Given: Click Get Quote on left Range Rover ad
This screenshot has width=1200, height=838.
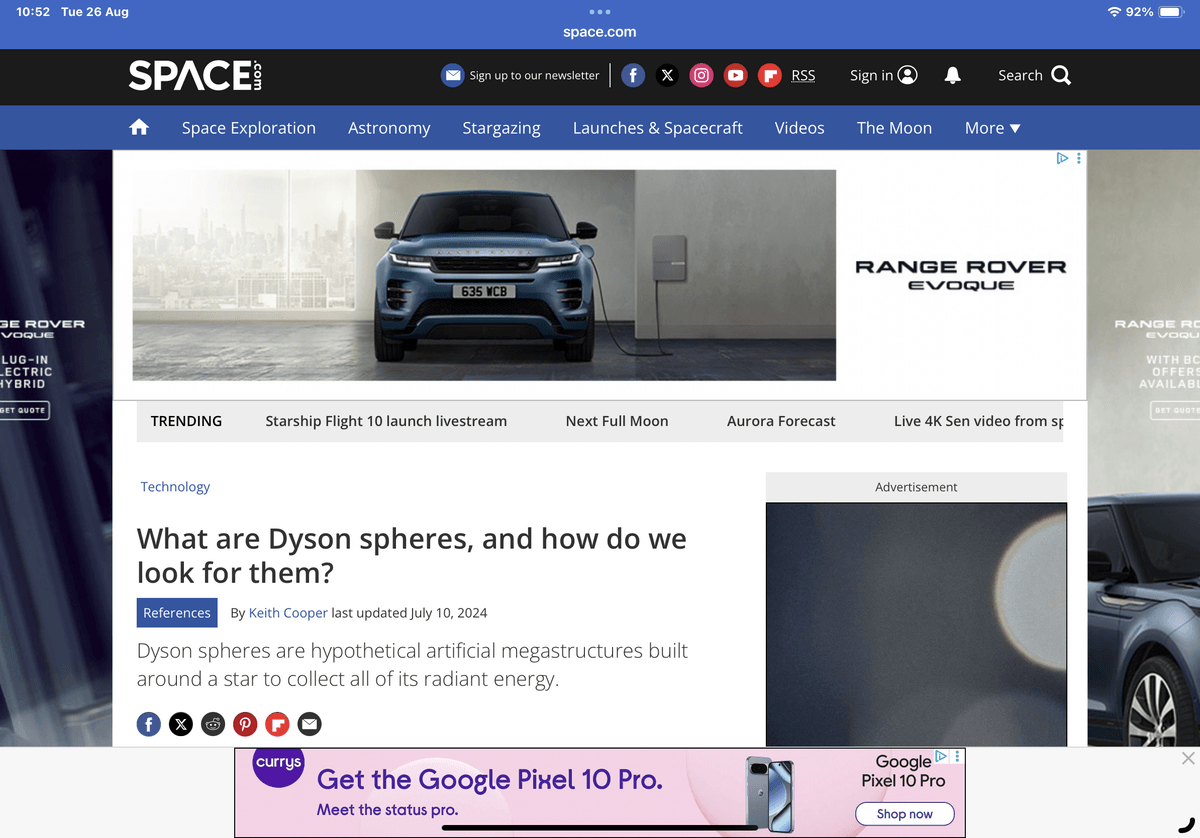Looking at the screenshot, I should (x=24, y=410).
